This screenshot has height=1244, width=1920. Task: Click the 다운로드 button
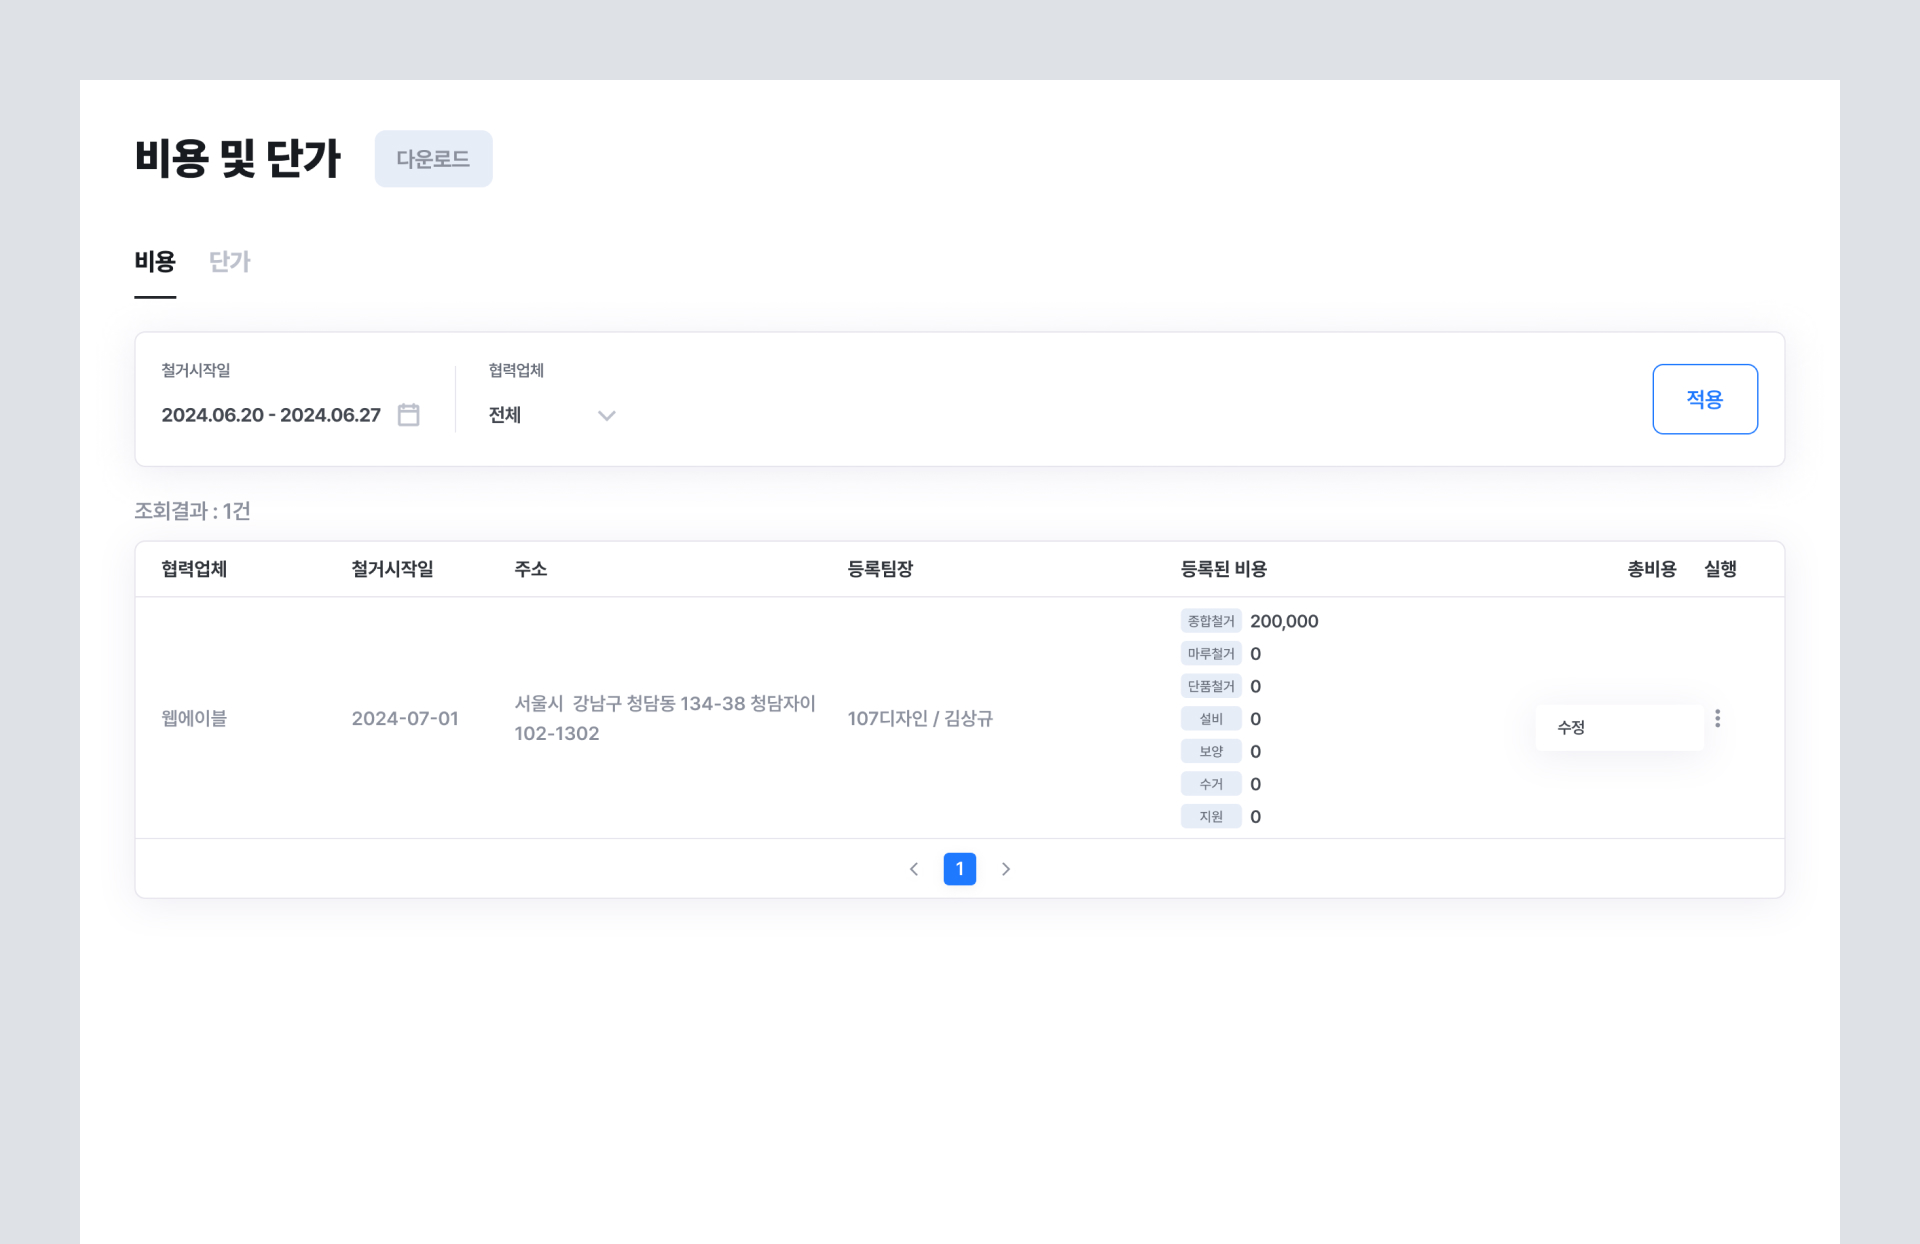pyautogui.click(x=433, y=159)
